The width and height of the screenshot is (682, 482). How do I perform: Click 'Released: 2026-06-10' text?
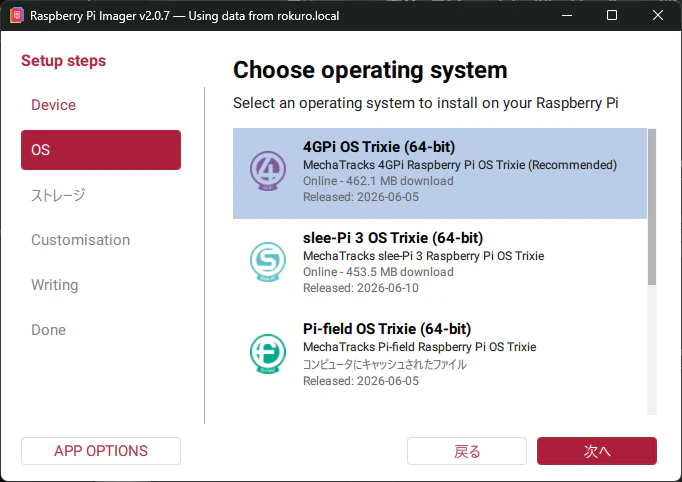click(x=361, y=288)
